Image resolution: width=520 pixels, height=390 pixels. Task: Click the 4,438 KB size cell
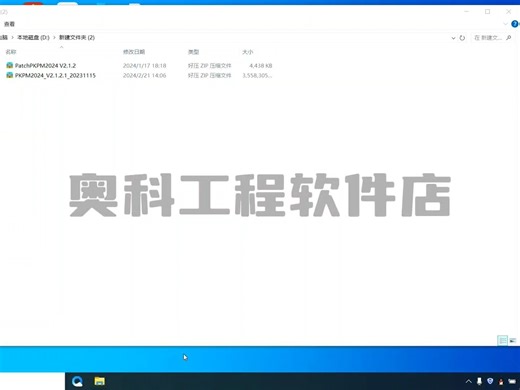[x=261, y=66]
